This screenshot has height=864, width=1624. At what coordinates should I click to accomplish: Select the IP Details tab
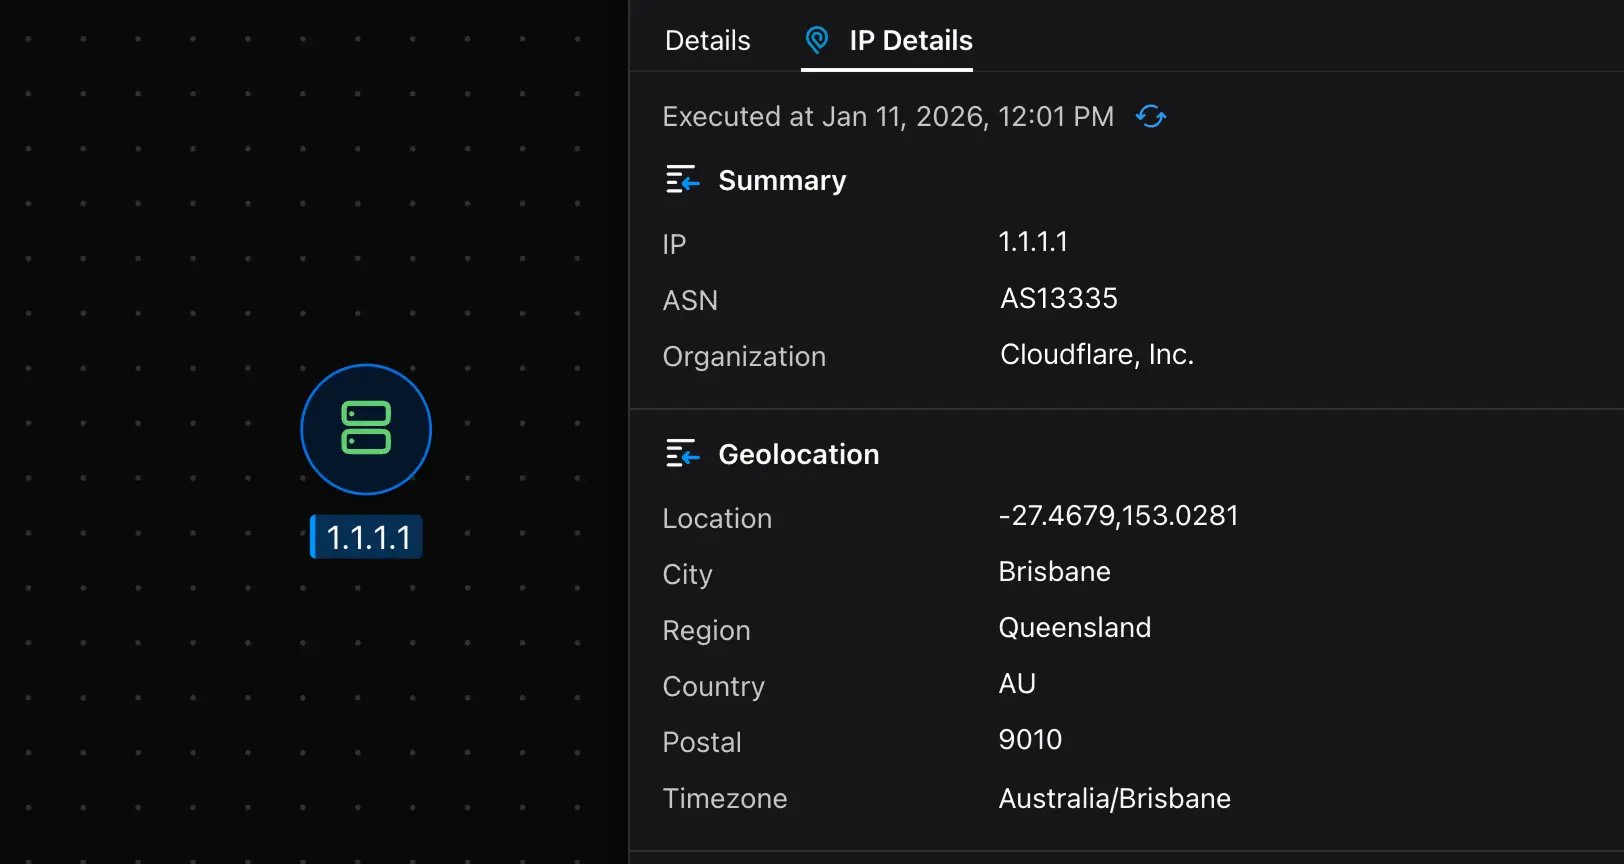coord(887,40)
